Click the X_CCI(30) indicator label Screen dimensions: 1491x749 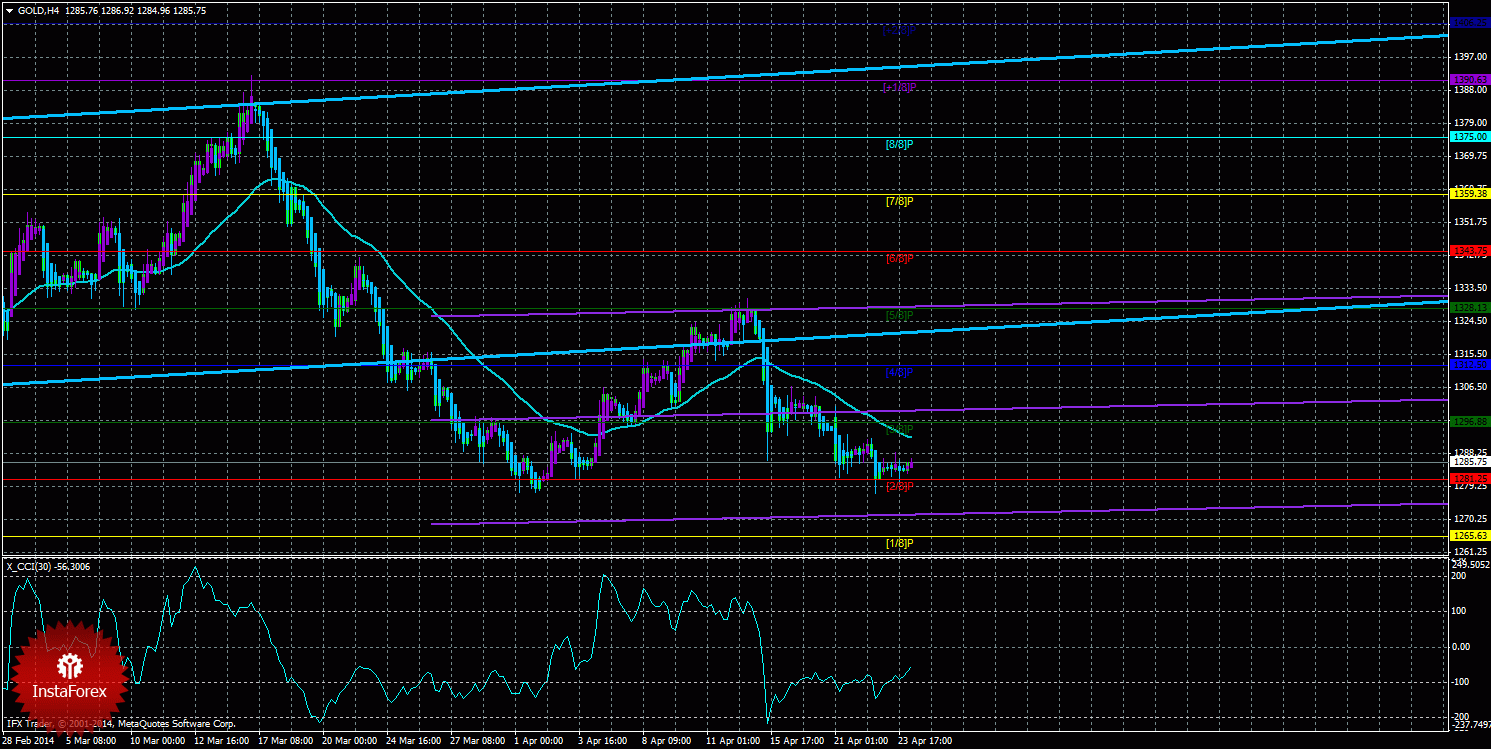pos(48,566)
